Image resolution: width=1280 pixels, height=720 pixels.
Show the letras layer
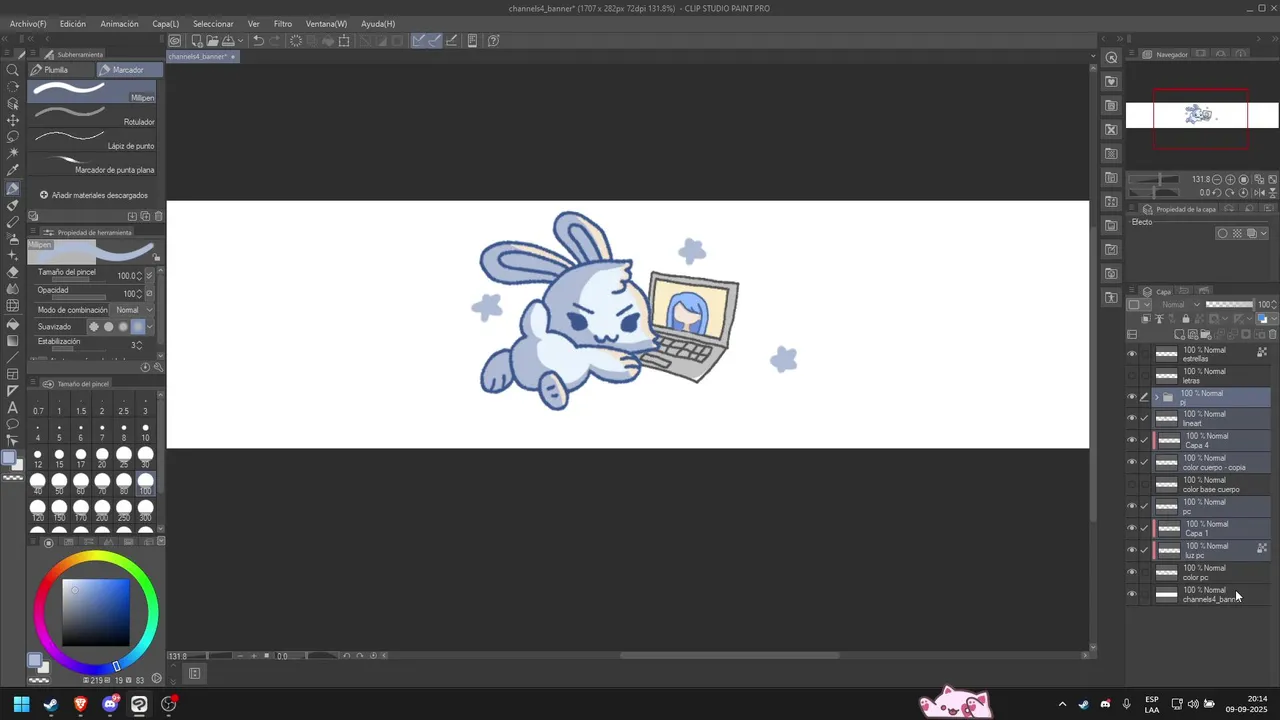coord(1132,376)
